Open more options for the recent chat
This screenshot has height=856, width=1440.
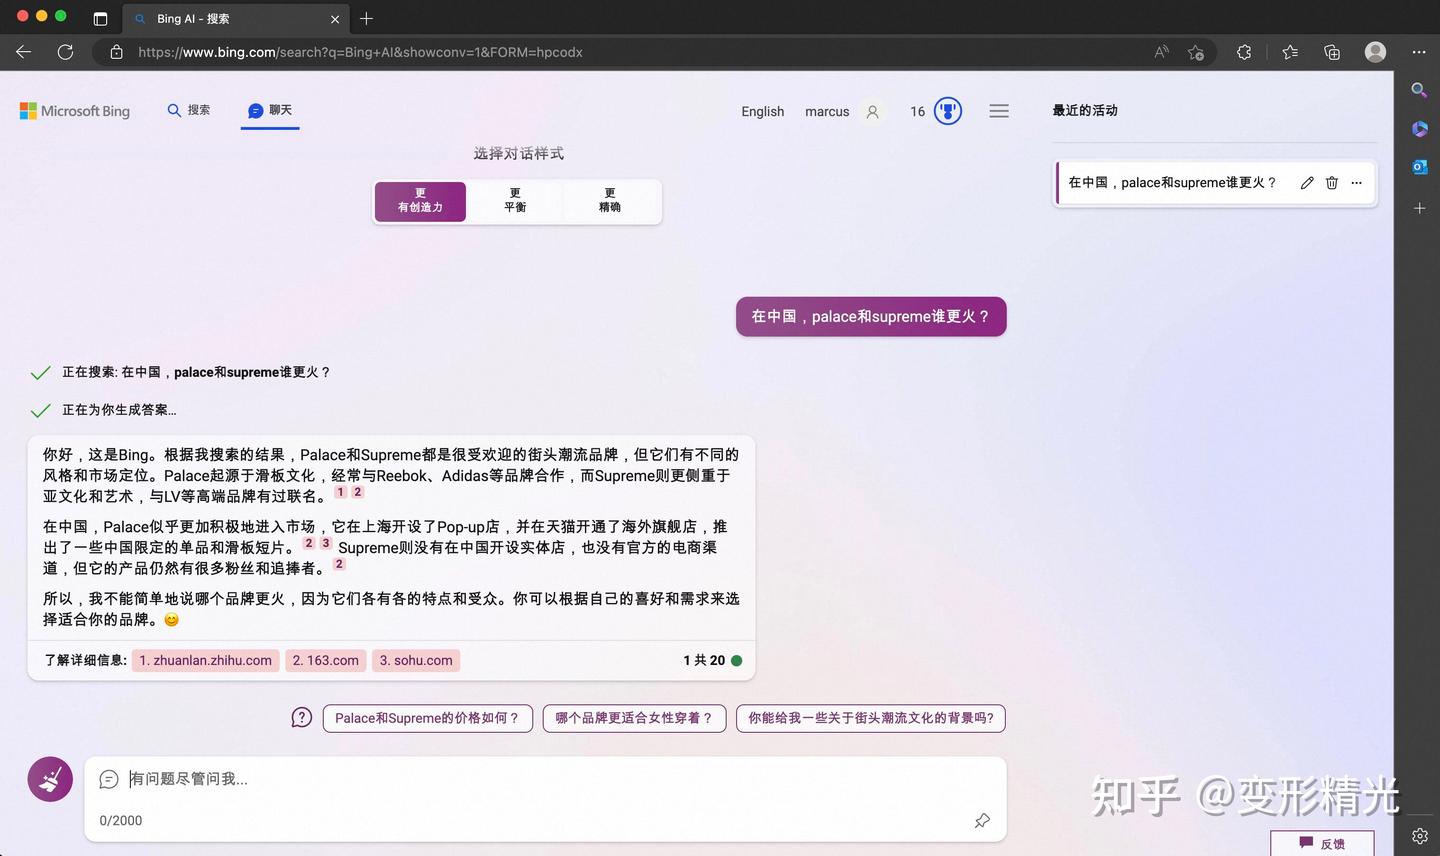1357,183
